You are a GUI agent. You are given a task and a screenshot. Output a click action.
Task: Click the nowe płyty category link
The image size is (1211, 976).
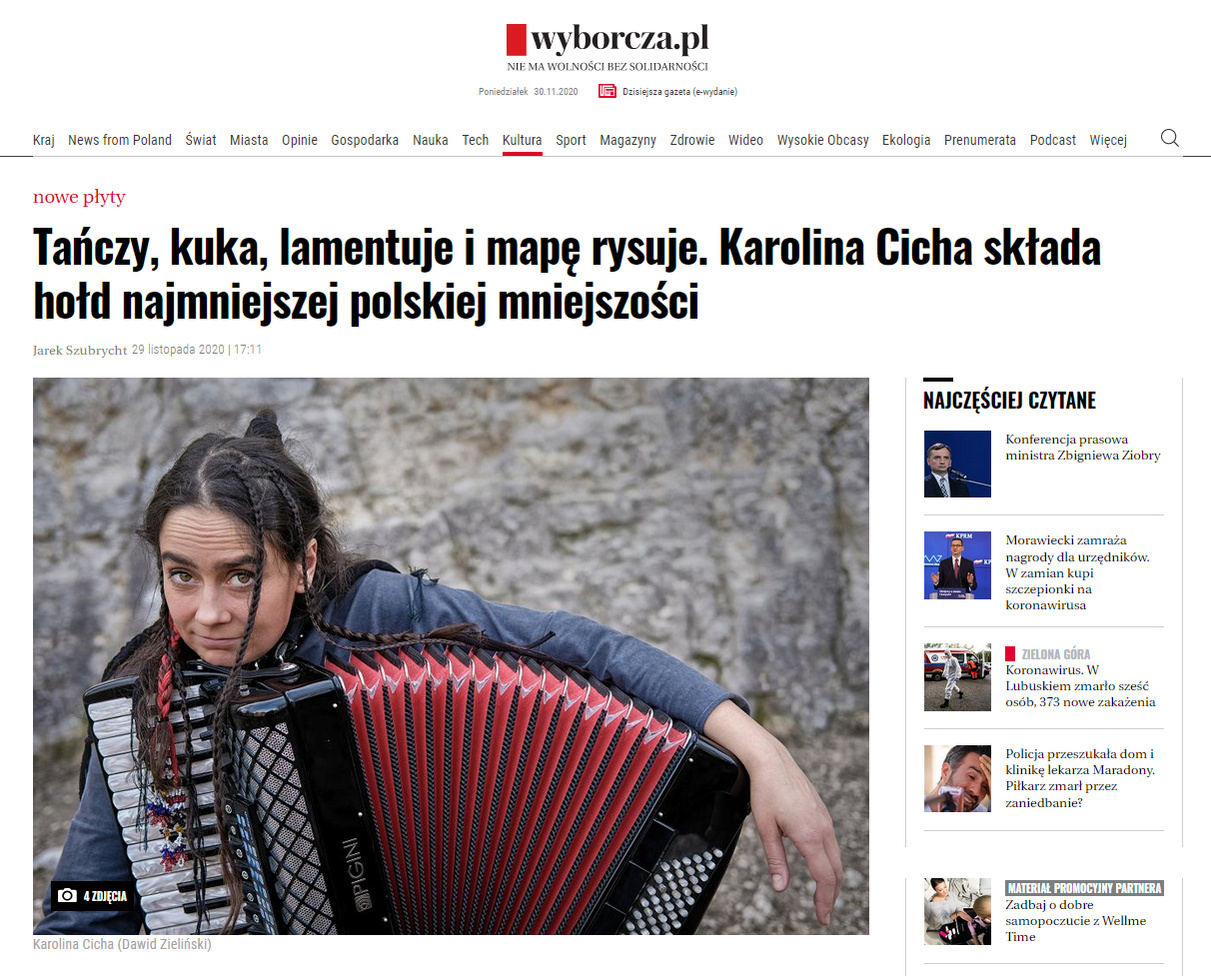[x=79, y=197]
